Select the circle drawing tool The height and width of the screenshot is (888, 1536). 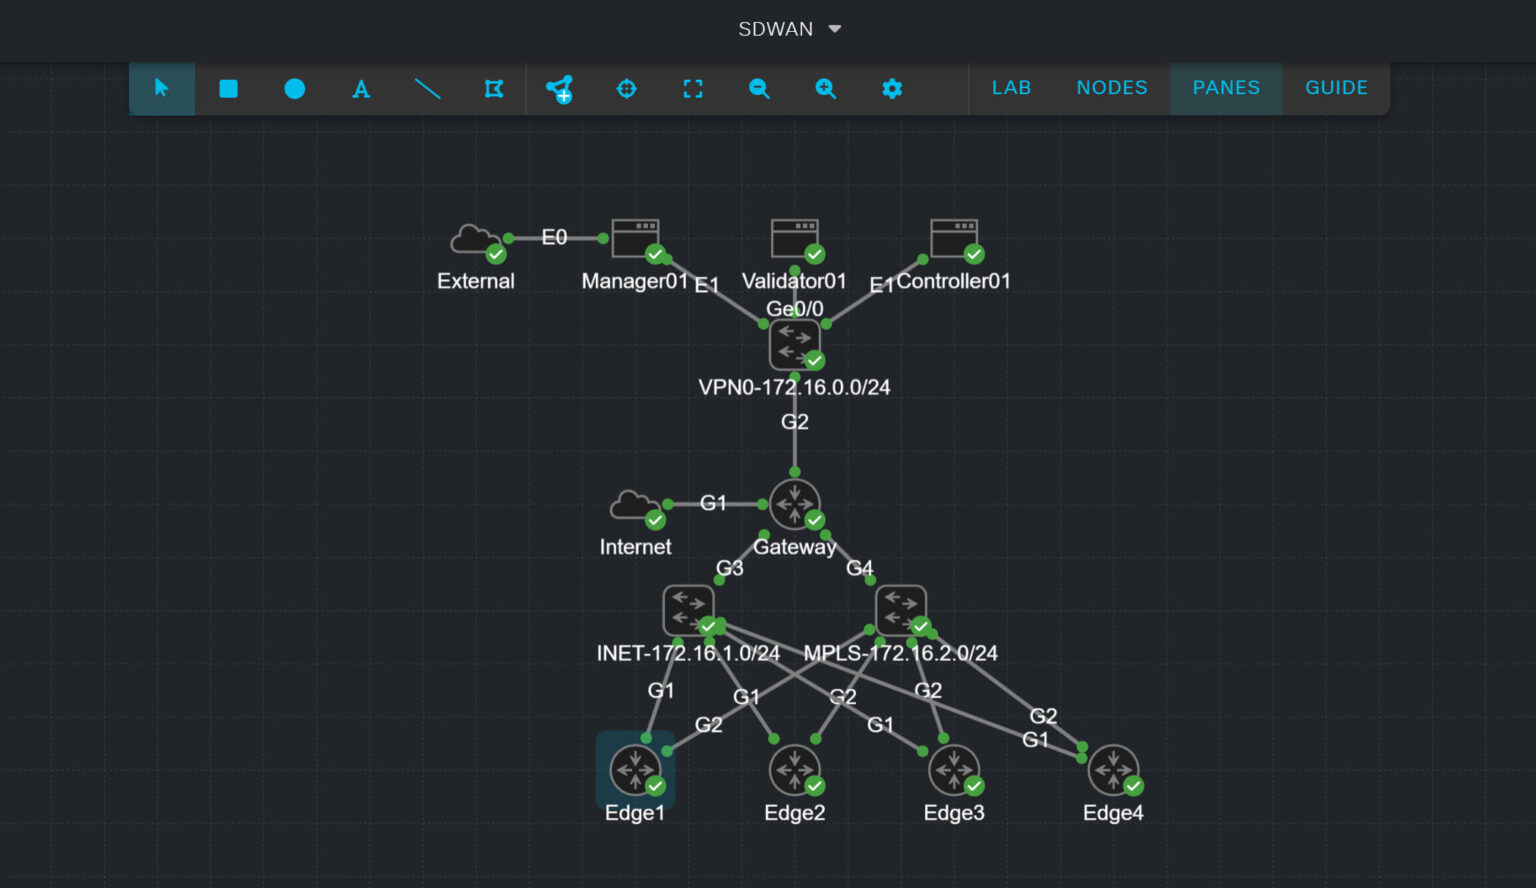294,88
